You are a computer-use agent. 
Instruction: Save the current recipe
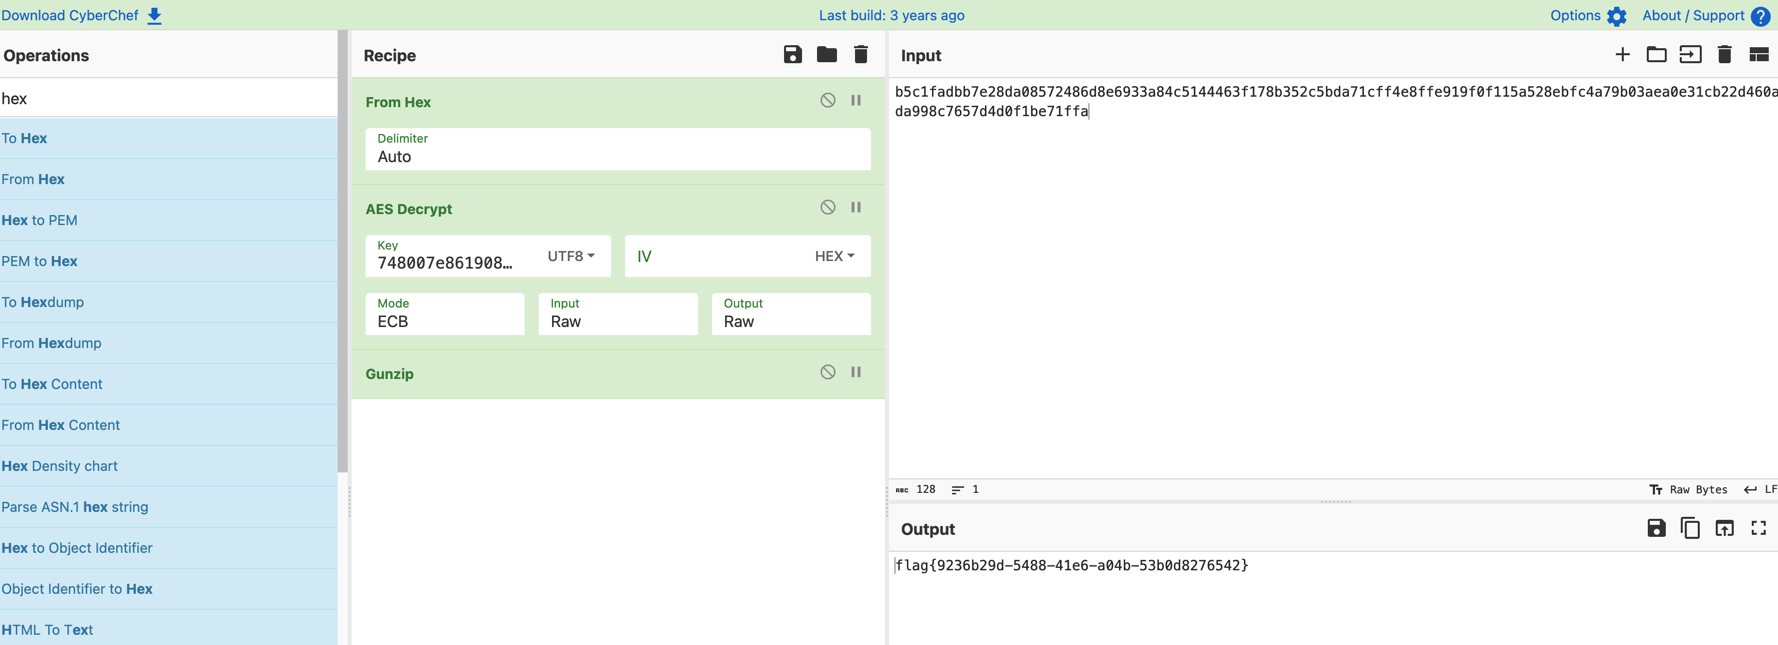pos(792,55)
